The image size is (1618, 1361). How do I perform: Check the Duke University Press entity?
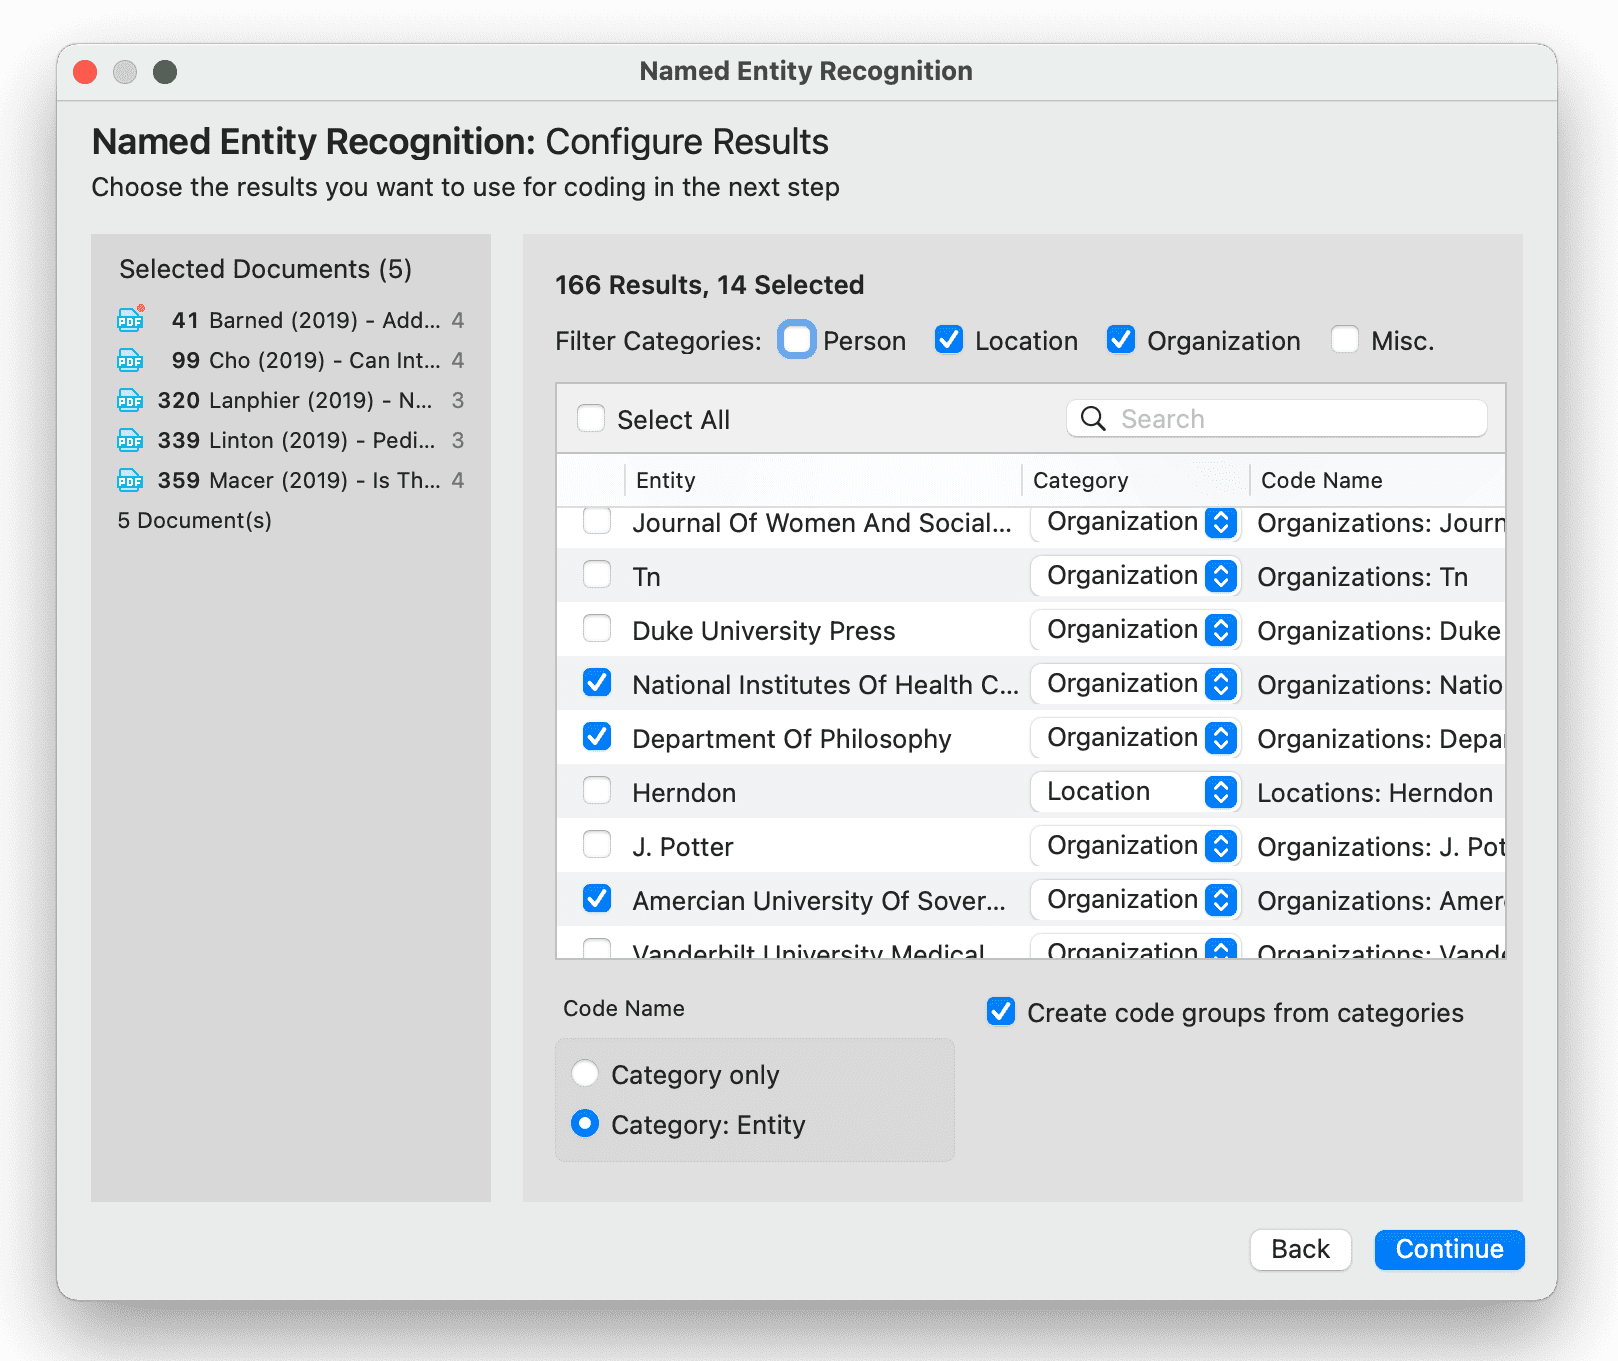597,629
